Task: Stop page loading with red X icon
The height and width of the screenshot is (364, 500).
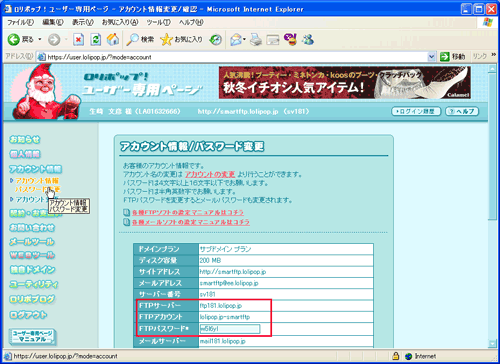Action: 78,40
